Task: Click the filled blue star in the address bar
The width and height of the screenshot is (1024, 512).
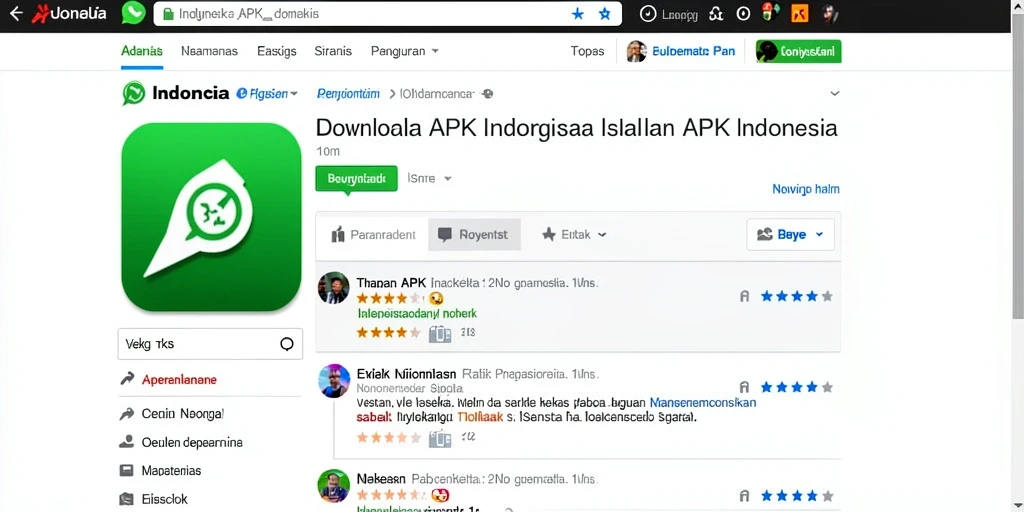Action: [577, 14]
